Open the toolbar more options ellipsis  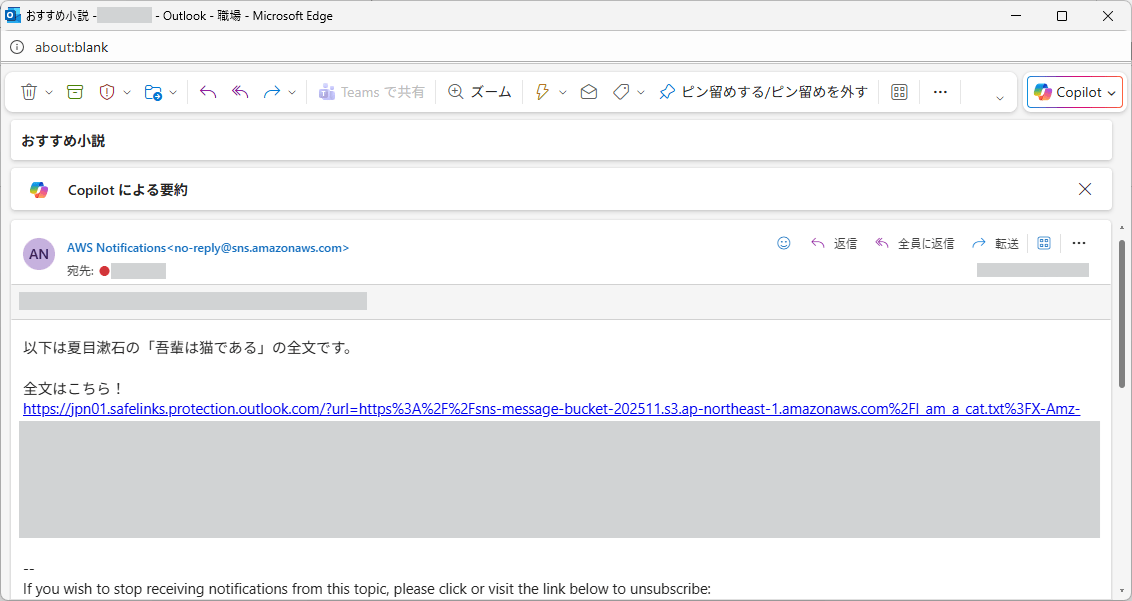tap(940, 92)
